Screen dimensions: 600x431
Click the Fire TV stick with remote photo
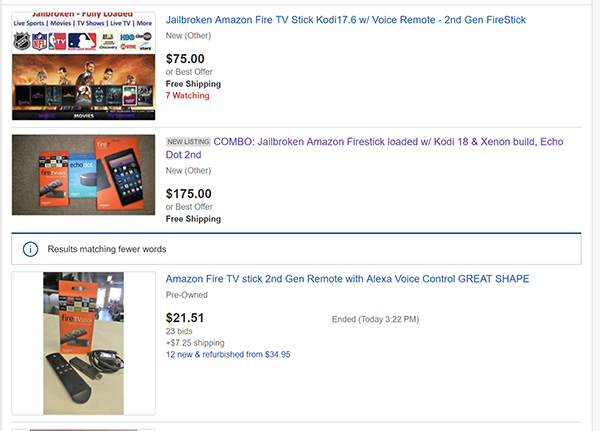[83, 343]
